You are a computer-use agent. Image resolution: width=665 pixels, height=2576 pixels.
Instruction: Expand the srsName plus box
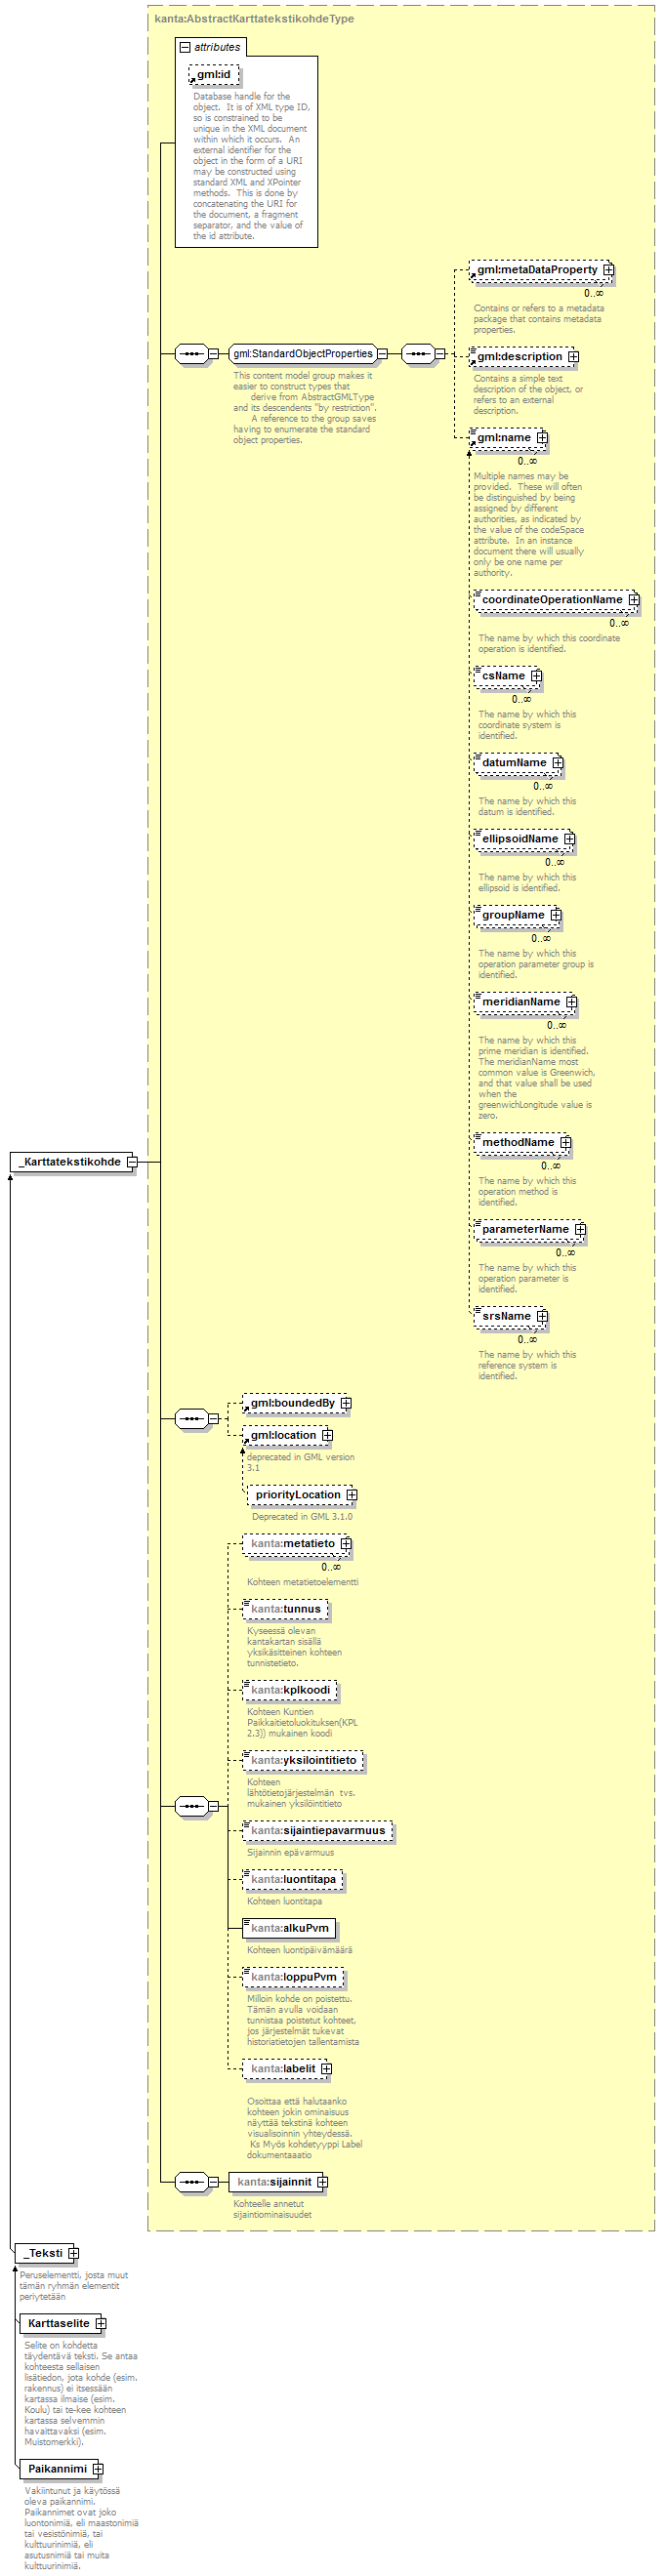click(x=542, y=1316)
